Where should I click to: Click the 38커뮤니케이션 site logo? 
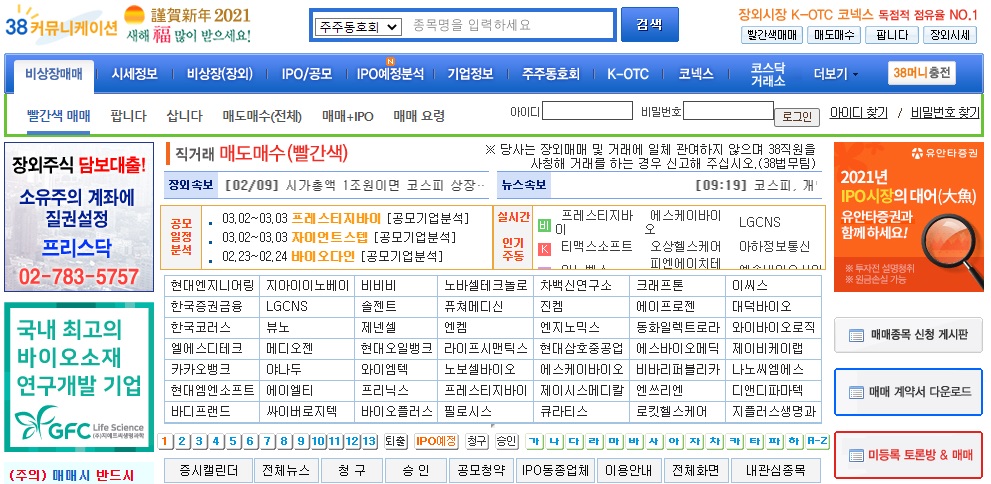coord(61,25)
